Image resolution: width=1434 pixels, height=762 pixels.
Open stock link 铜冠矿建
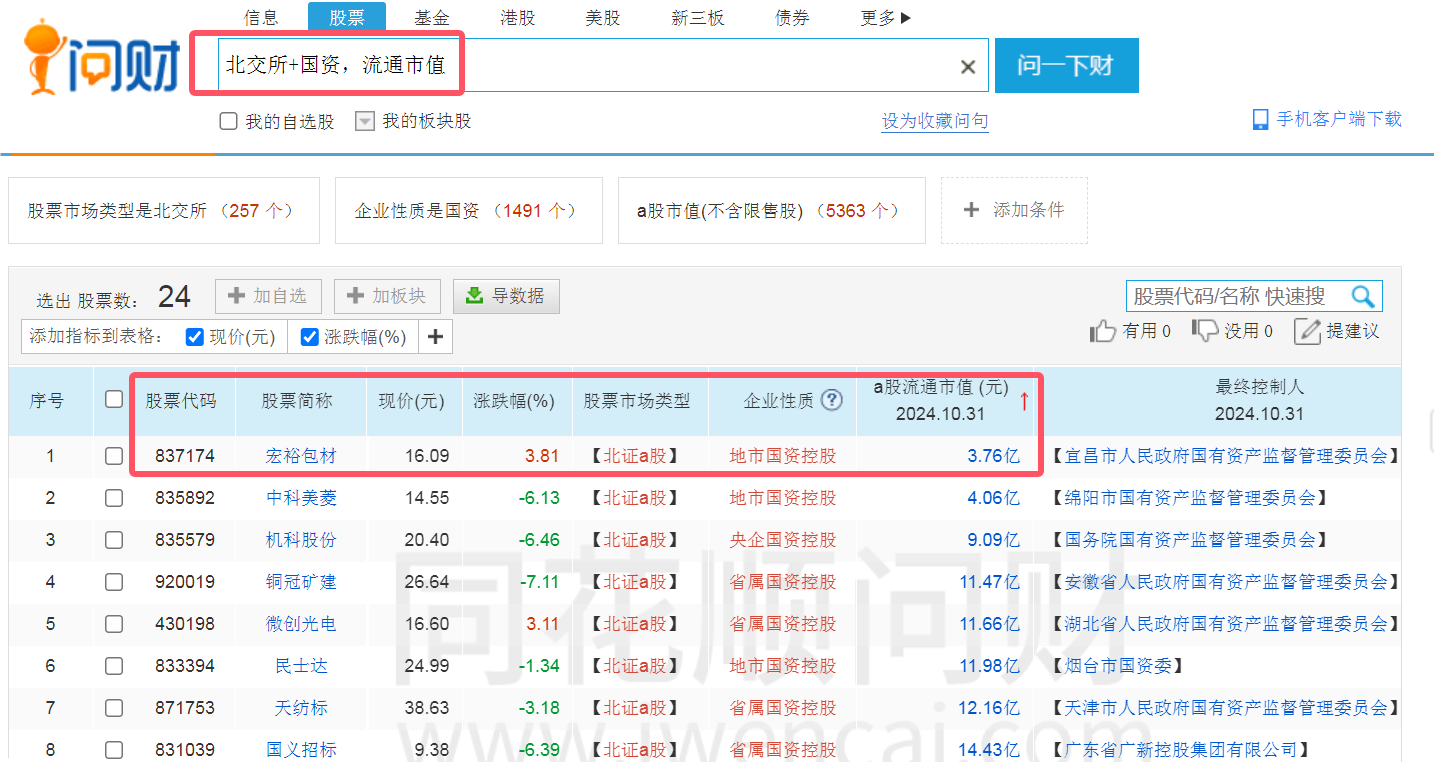(x=301, y=582)
